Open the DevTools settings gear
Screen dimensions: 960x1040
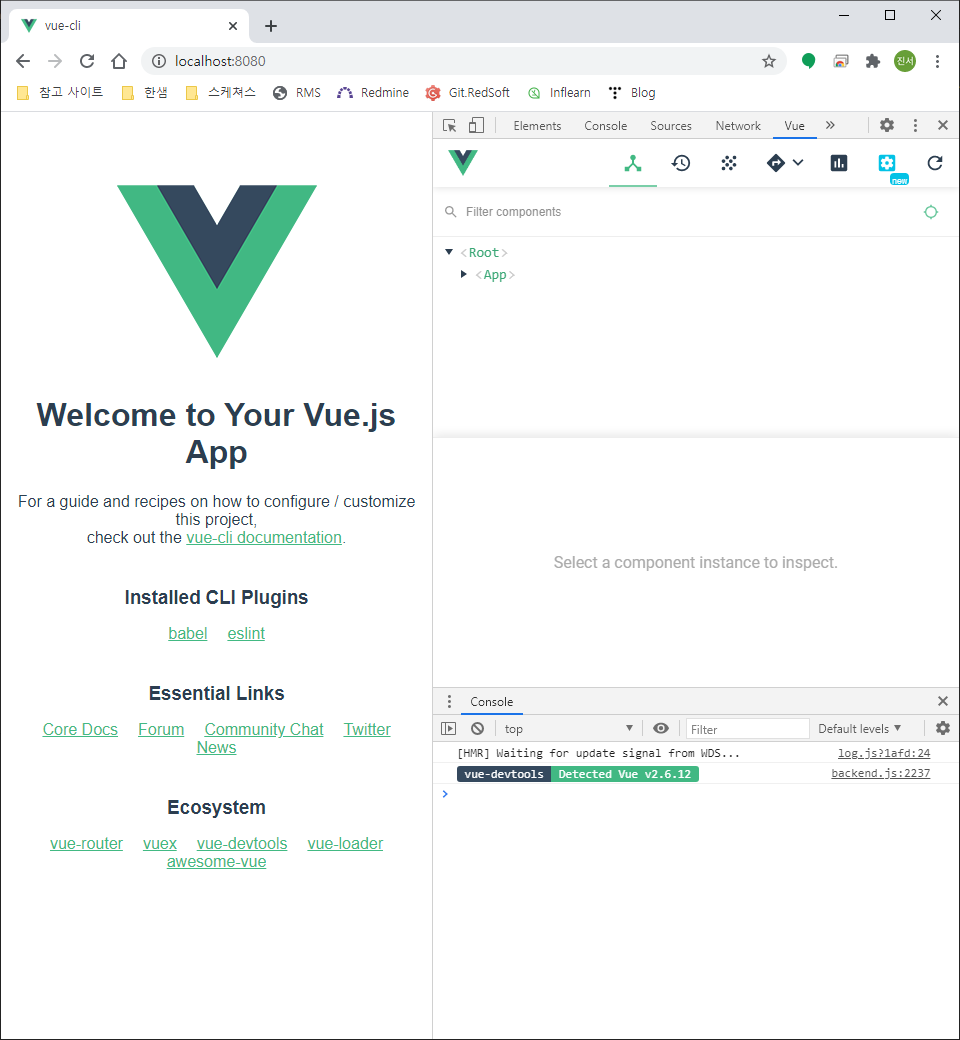[887, 125]
